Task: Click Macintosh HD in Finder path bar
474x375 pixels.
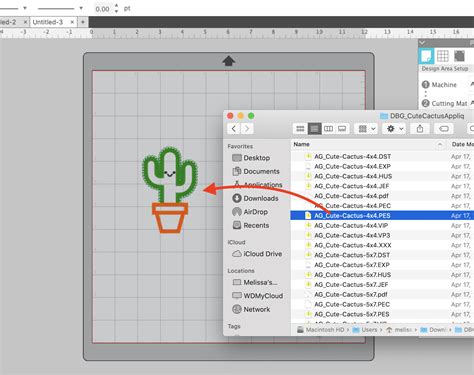Action: point(321,330)
